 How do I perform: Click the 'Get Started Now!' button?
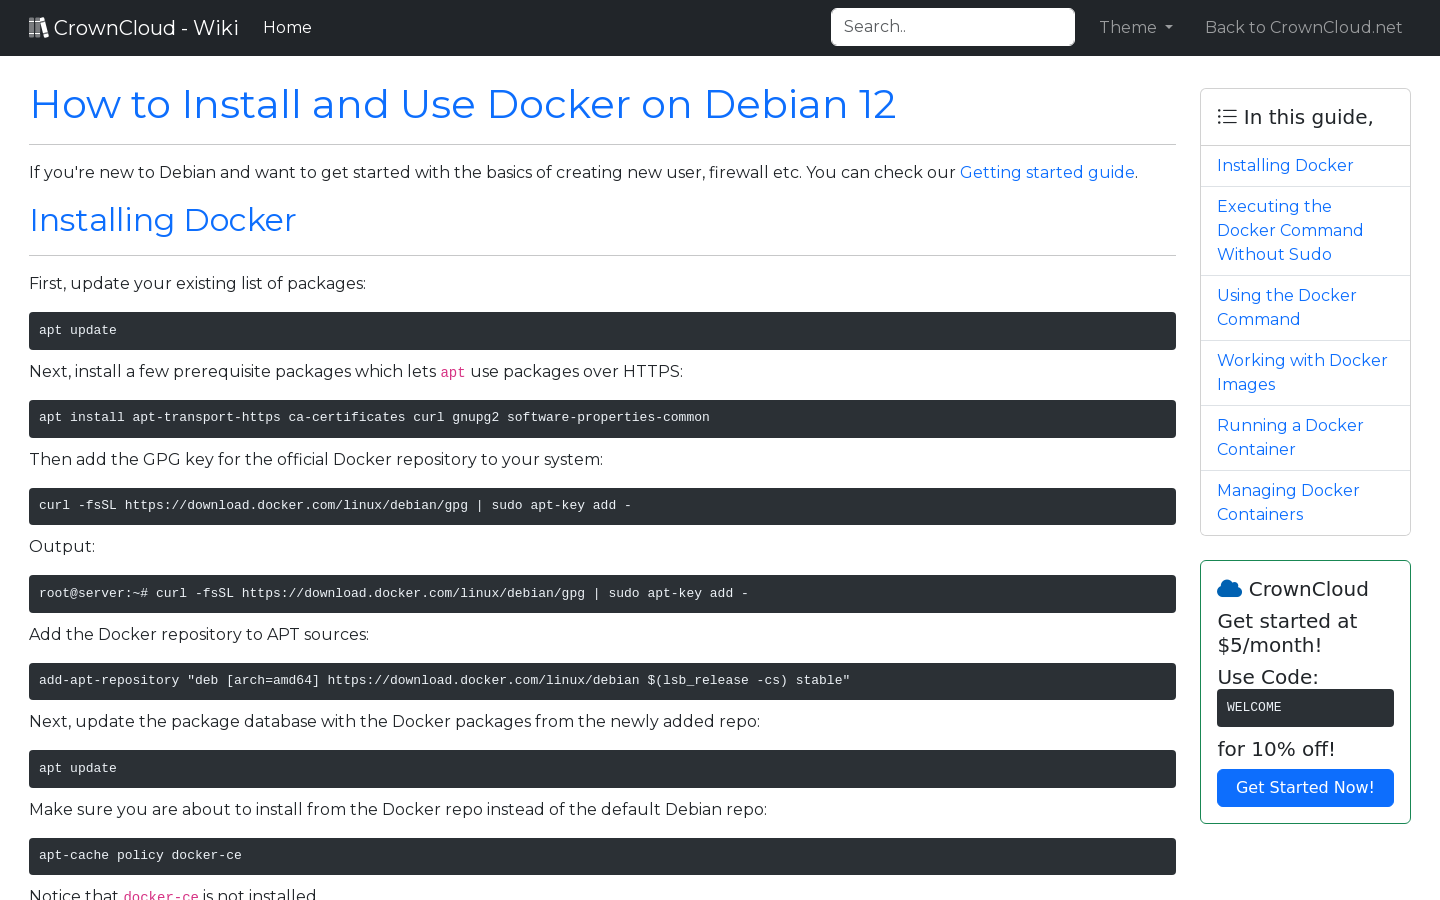(1305, 787)
